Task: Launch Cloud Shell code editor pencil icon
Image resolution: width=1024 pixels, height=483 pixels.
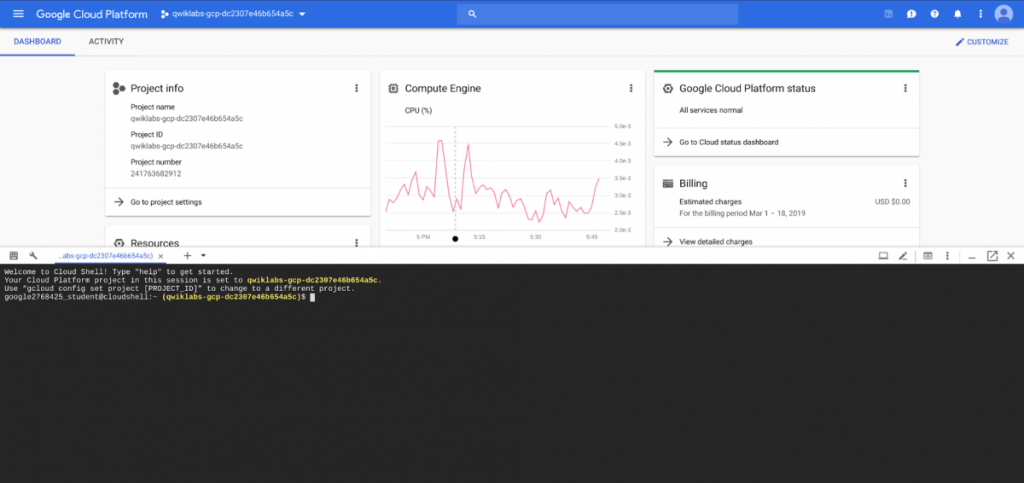Action: [903, 256]
